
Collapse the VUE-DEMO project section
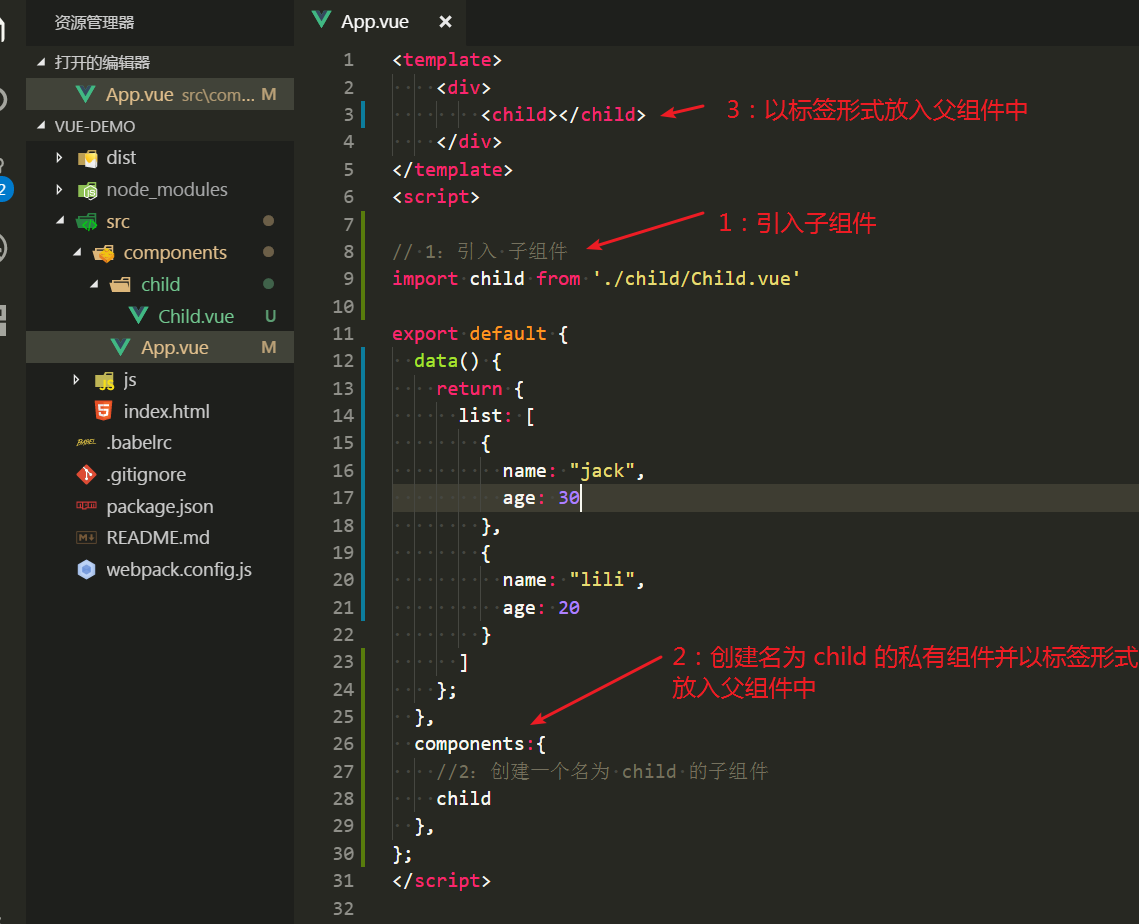pyautogui.click(x=41, y=126)
